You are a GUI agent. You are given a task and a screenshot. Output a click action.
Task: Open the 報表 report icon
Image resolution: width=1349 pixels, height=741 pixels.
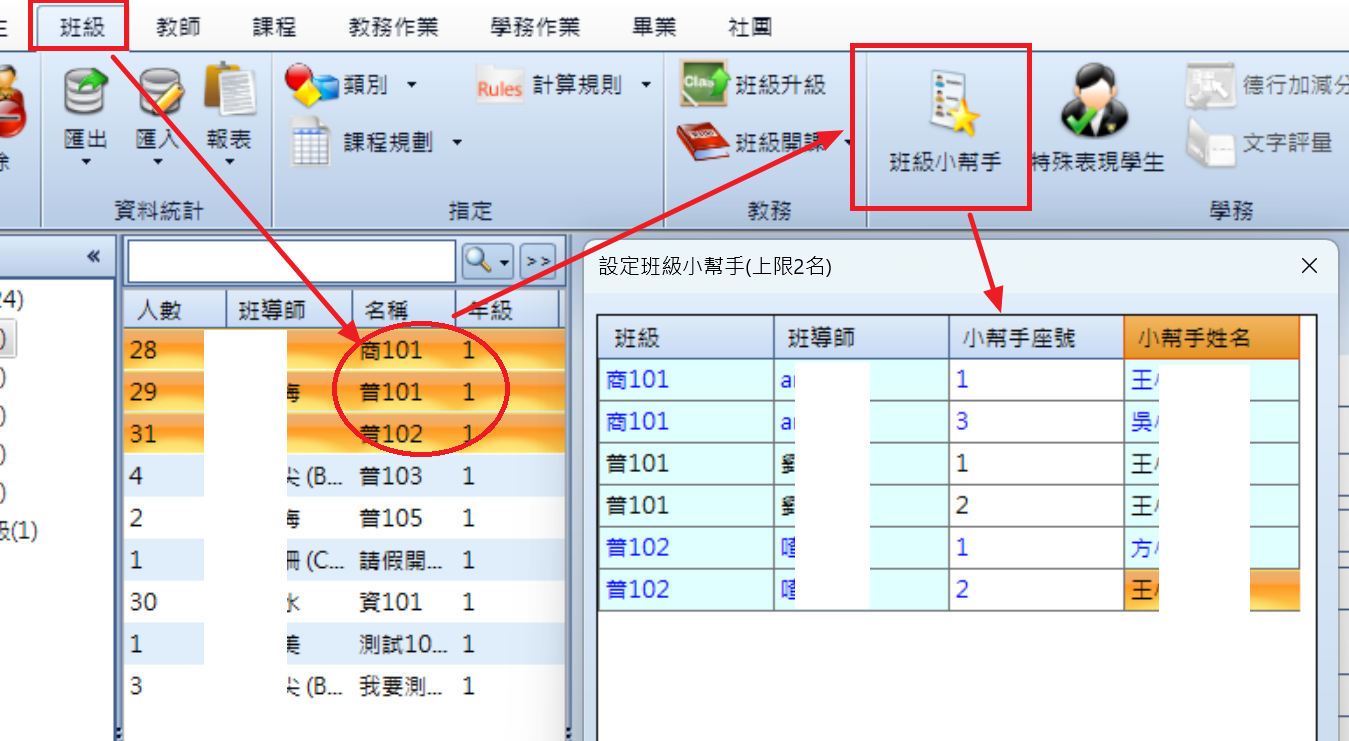point(229,90)
